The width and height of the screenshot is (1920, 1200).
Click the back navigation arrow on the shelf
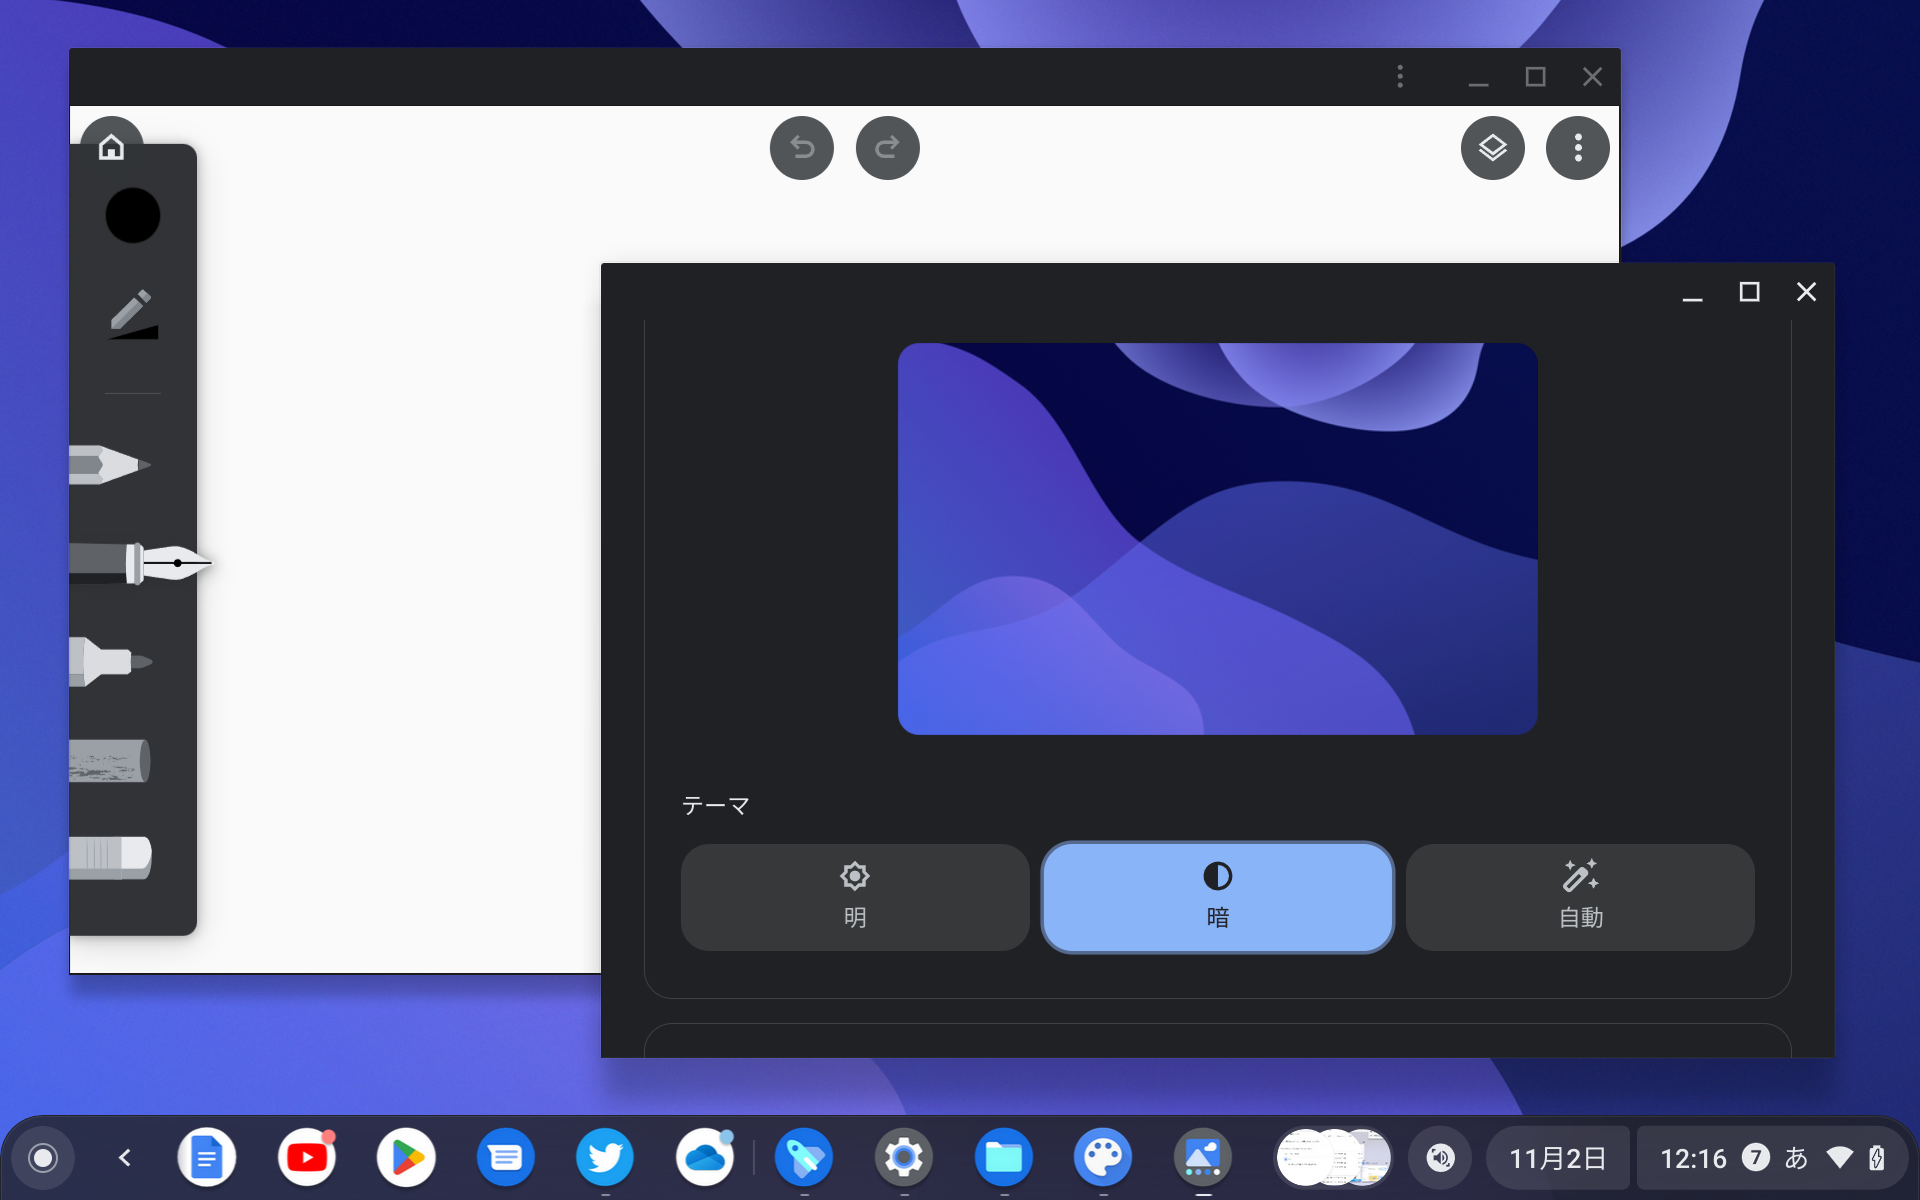[x=125, y=1157]
